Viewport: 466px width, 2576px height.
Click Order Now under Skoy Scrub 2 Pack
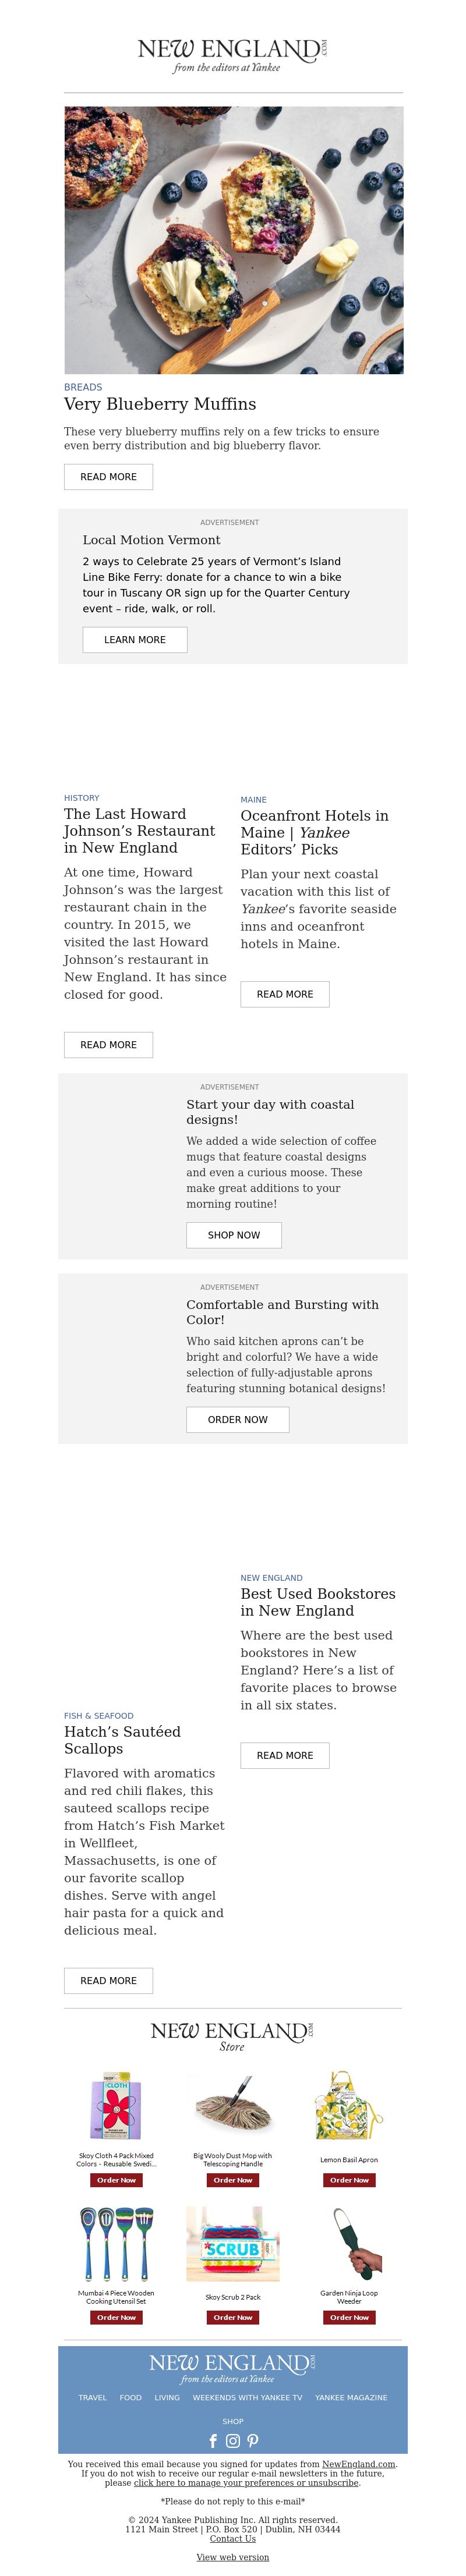233,2317
